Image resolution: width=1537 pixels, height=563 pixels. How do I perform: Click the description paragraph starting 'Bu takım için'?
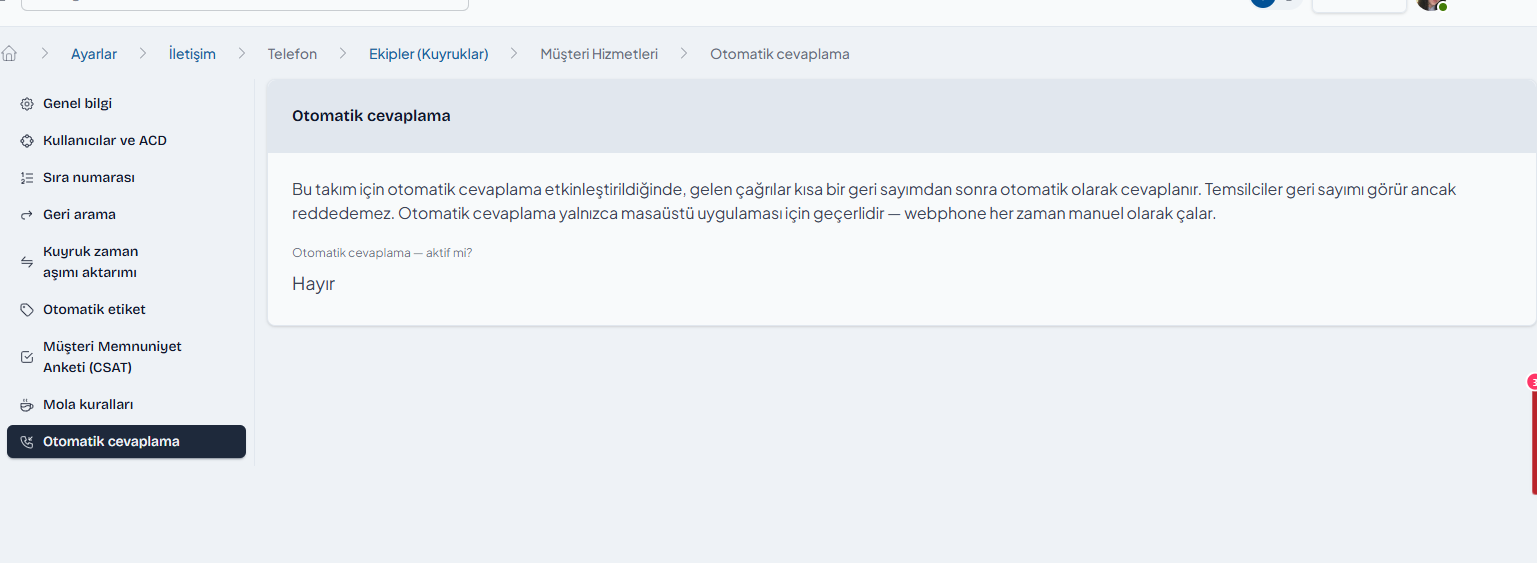pyautogui.click(x=874, y=202)
